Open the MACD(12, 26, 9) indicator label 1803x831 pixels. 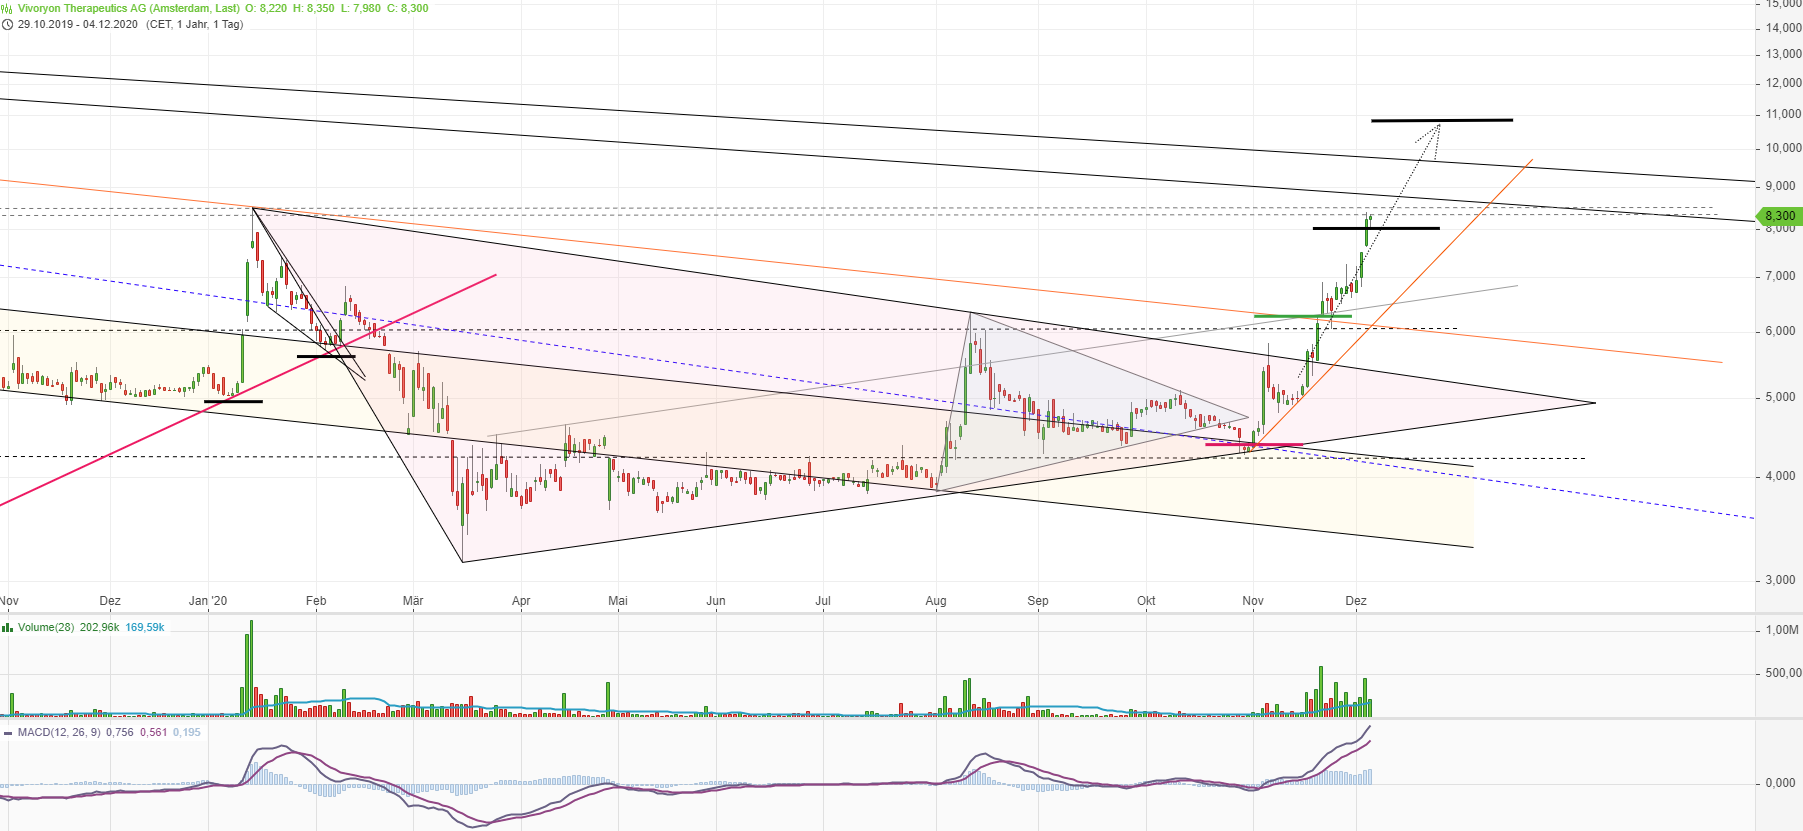pyautogui.click(x=59, y=732)
